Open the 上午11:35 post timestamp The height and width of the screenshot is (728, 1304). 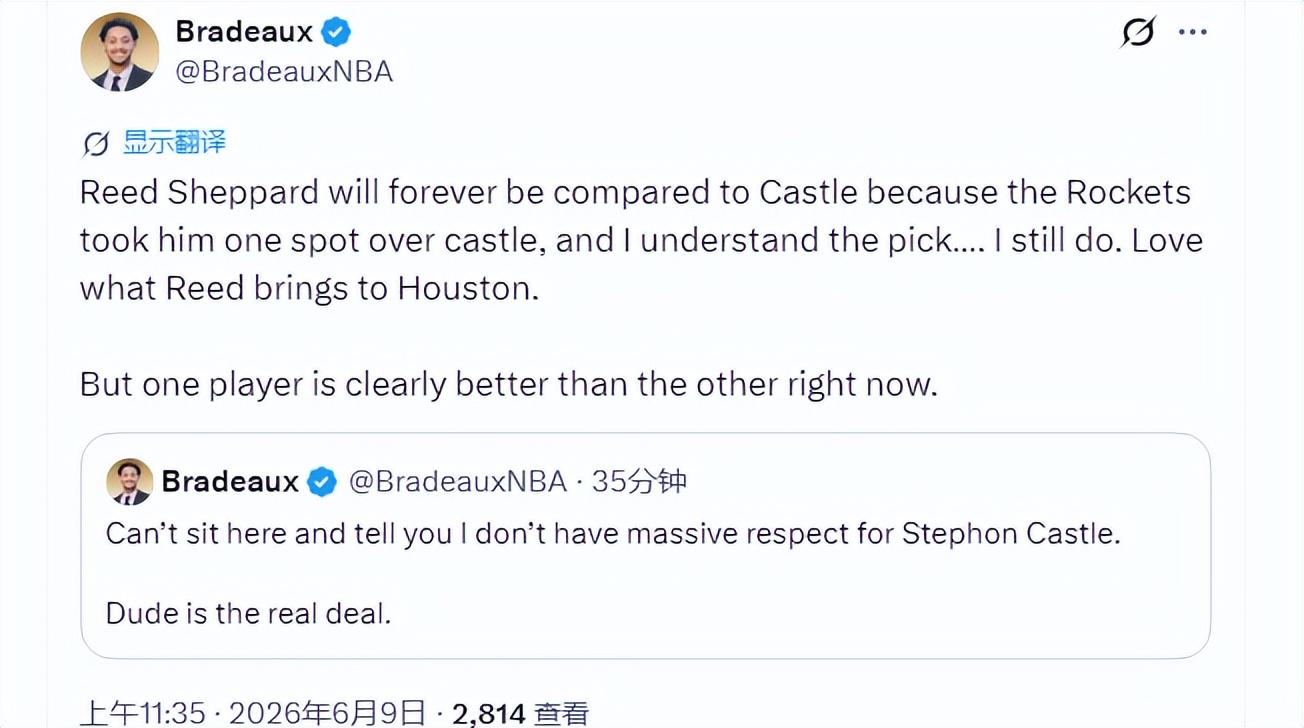[x=142, y=713]
